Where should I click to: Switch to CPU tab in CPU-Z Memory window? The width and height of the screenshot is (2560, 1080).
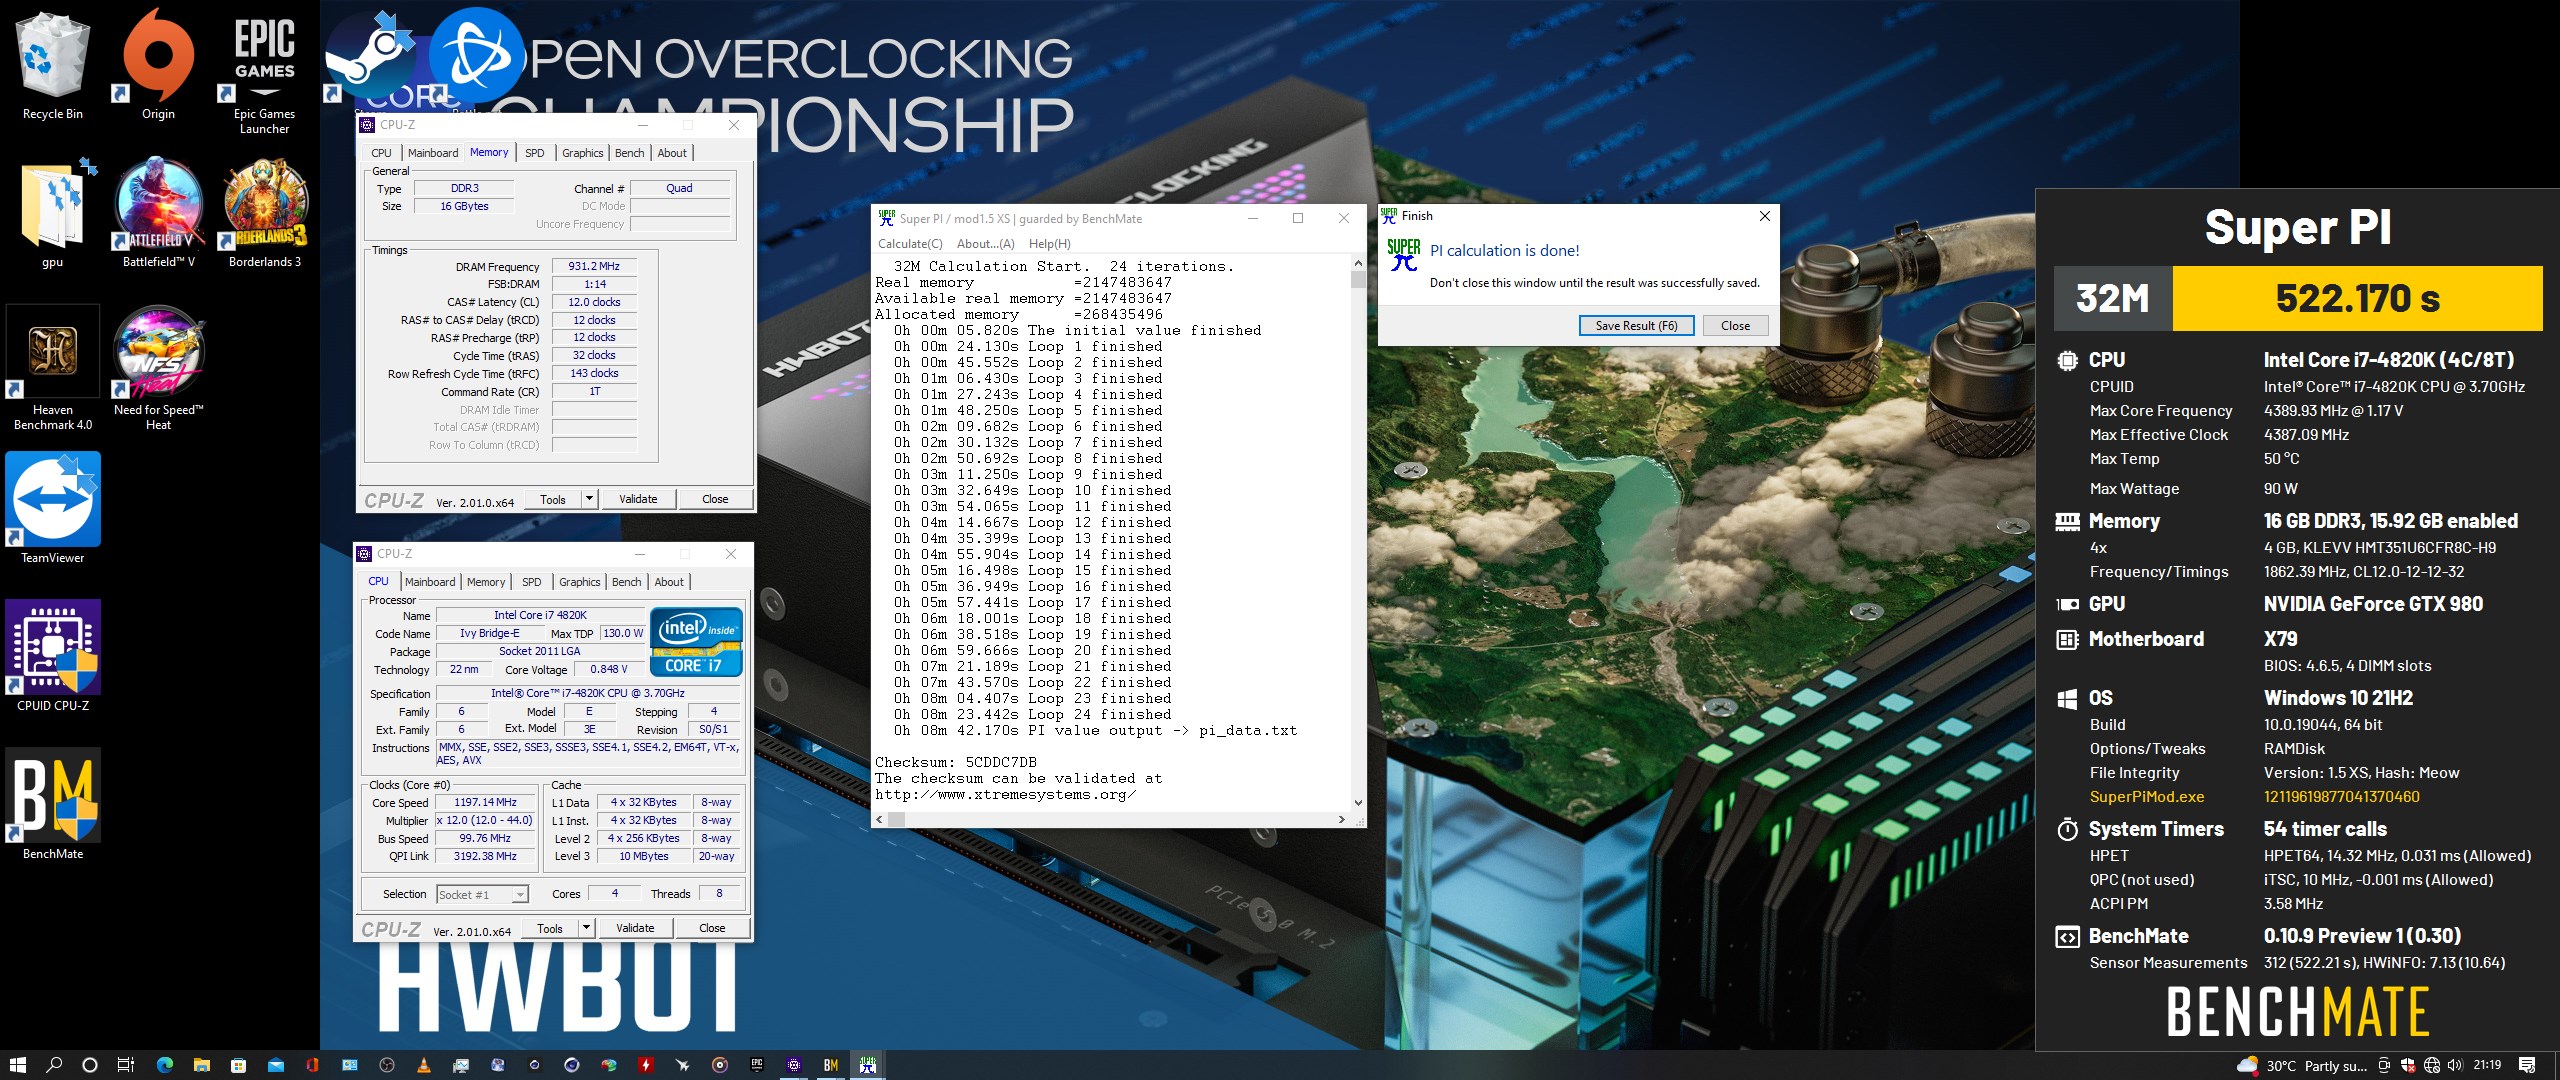[381, 153]
